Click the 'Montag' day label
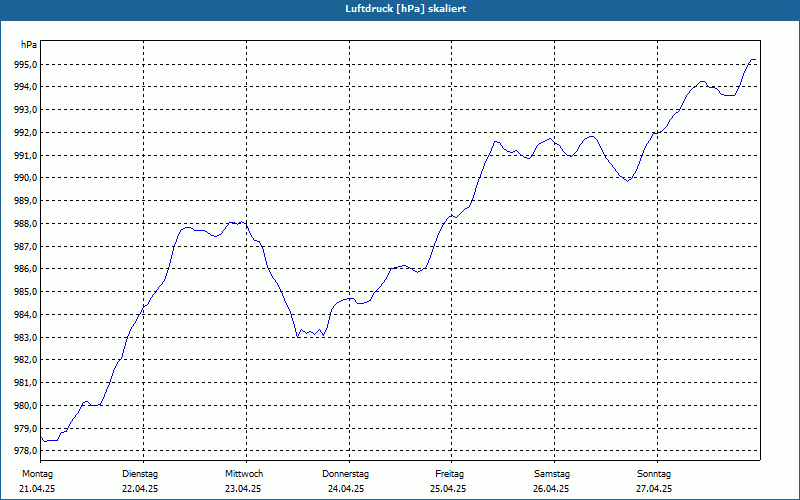The width and height of the screenshot is (800, 500). (x=37, y=474)
